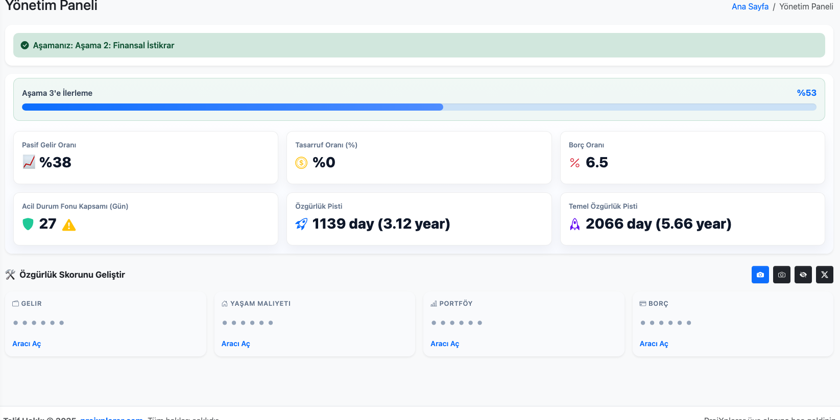Click the red percent icon beside 6.5
840x420 pixels.
[575, 162]
